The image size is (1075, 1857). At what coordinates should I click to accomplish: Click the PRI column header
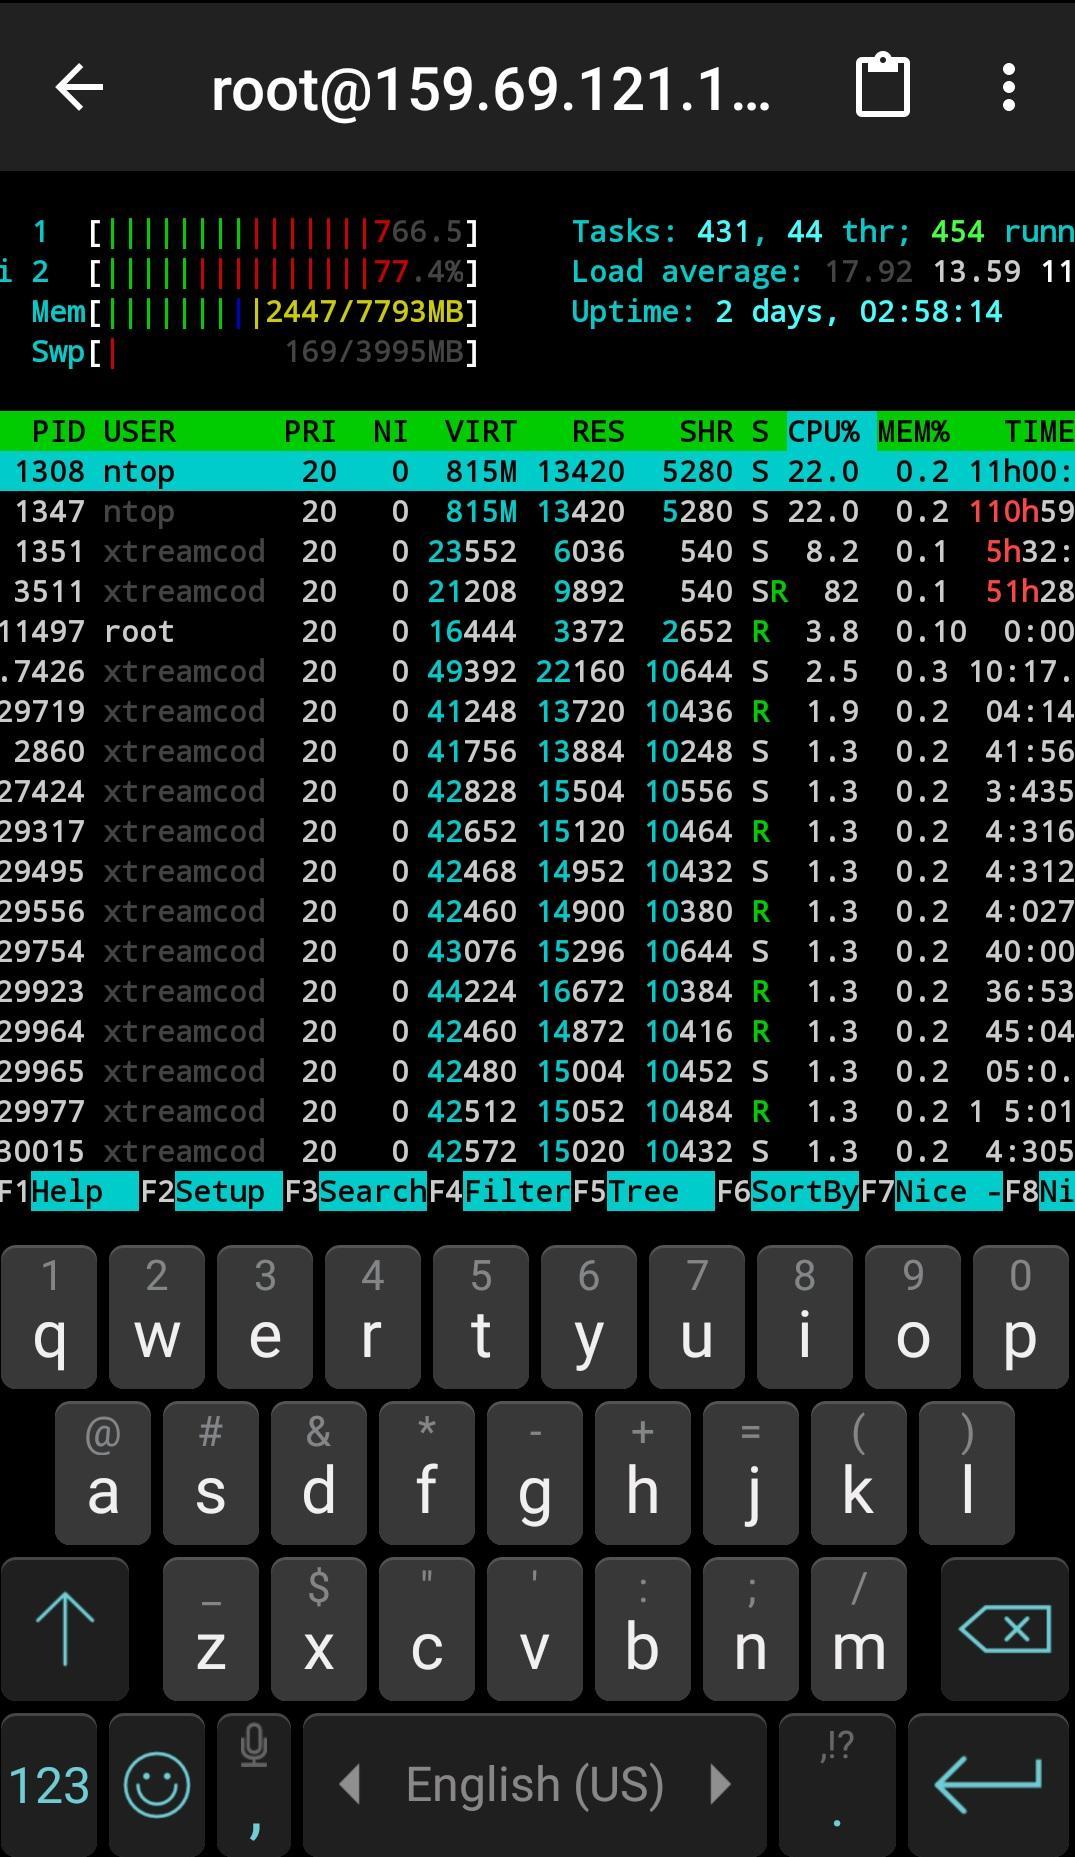(x=310, y=431)
